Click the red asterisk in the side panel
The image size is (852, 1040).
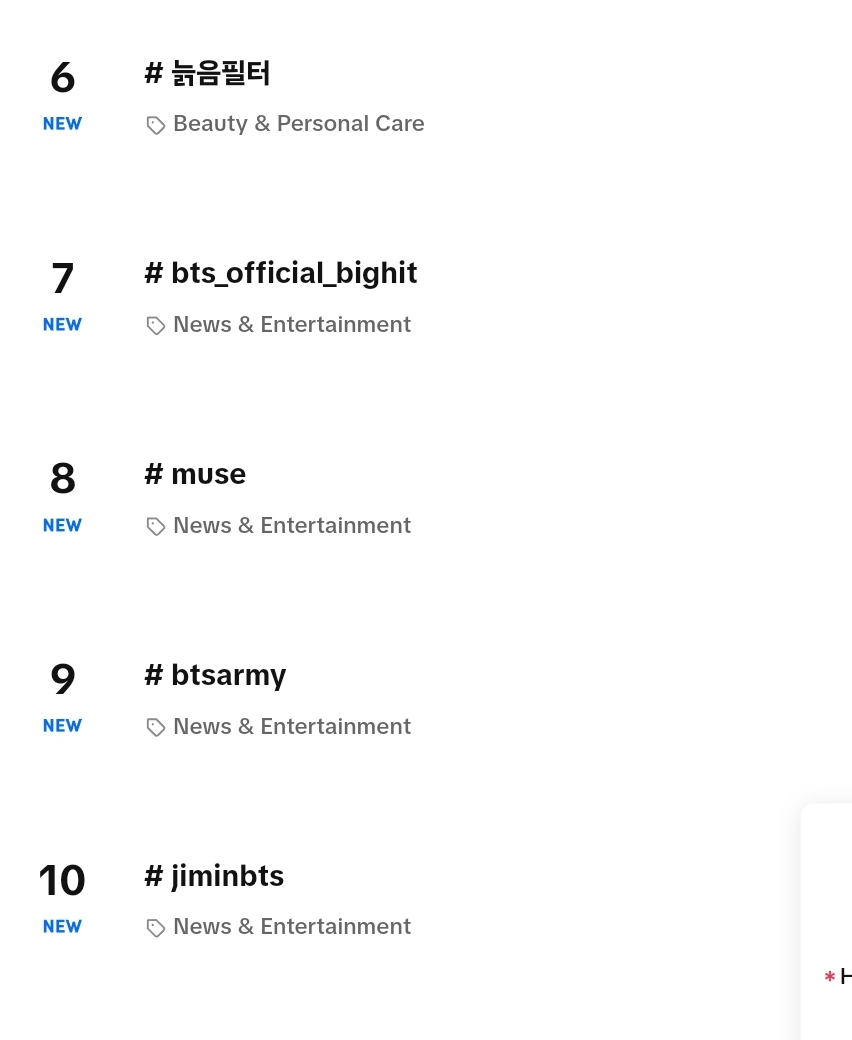pyautogui.click(x=829, y=976)
